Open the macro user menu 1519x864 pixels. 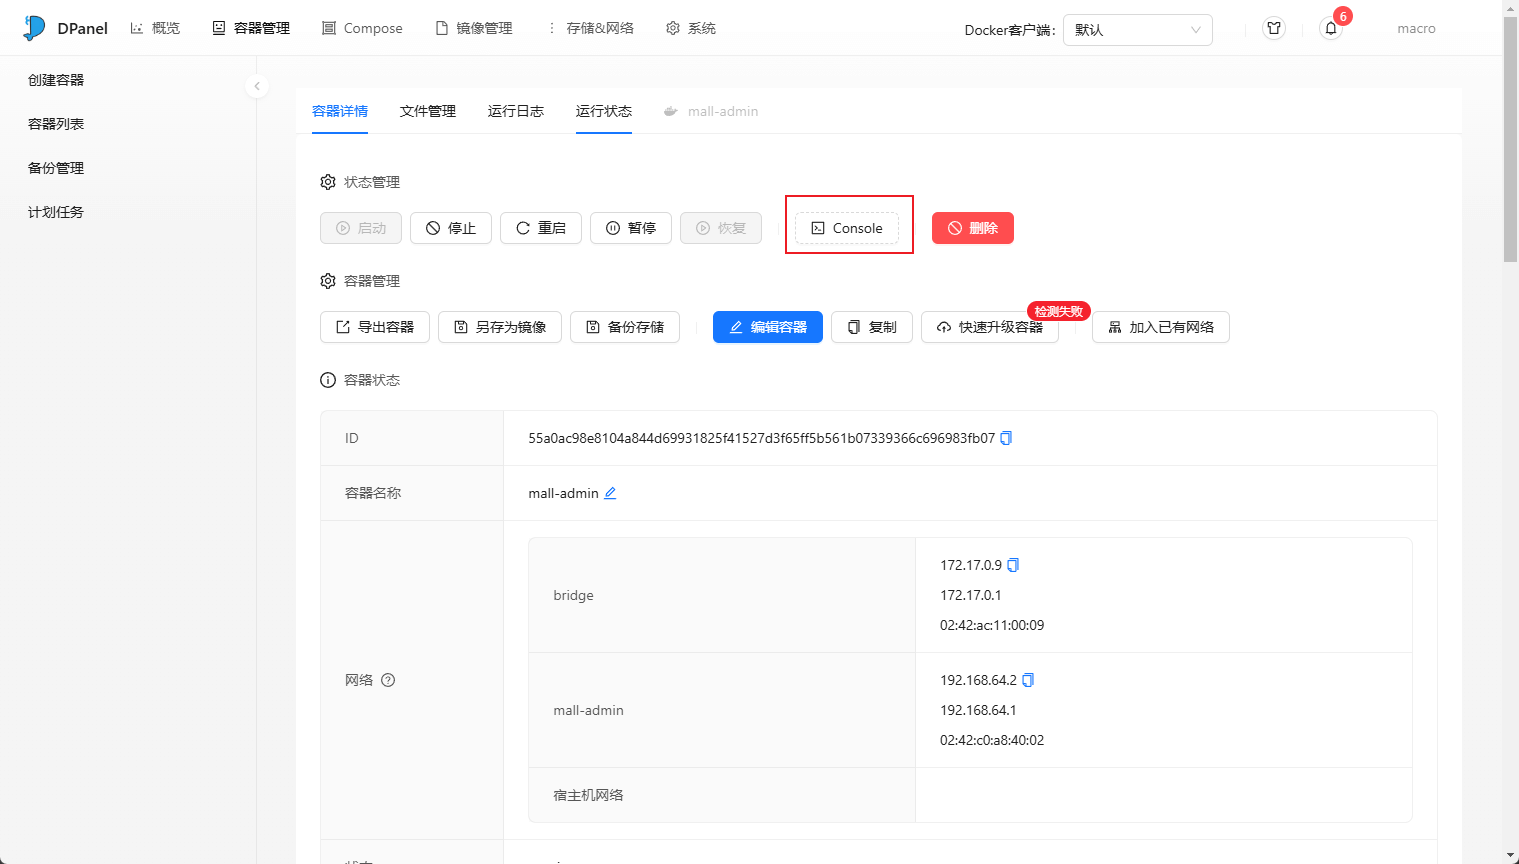click(1415, 29)
